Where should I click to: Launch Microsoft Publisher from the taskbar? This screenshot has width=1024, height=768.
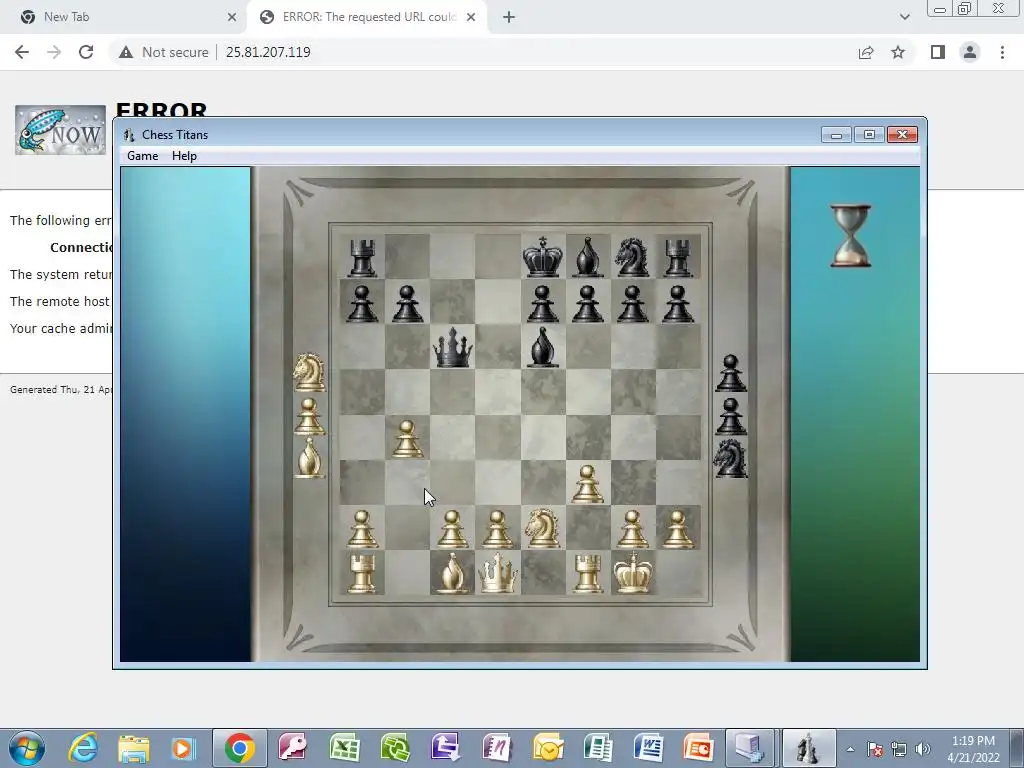coord(598,748)
